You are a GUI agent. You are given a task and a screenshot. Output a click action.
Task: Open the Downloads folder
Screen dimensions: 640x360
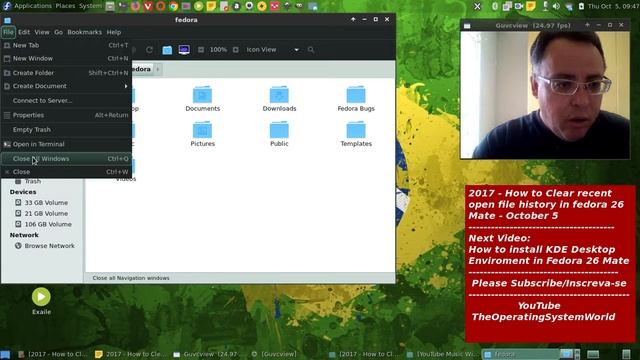[279, 99]
